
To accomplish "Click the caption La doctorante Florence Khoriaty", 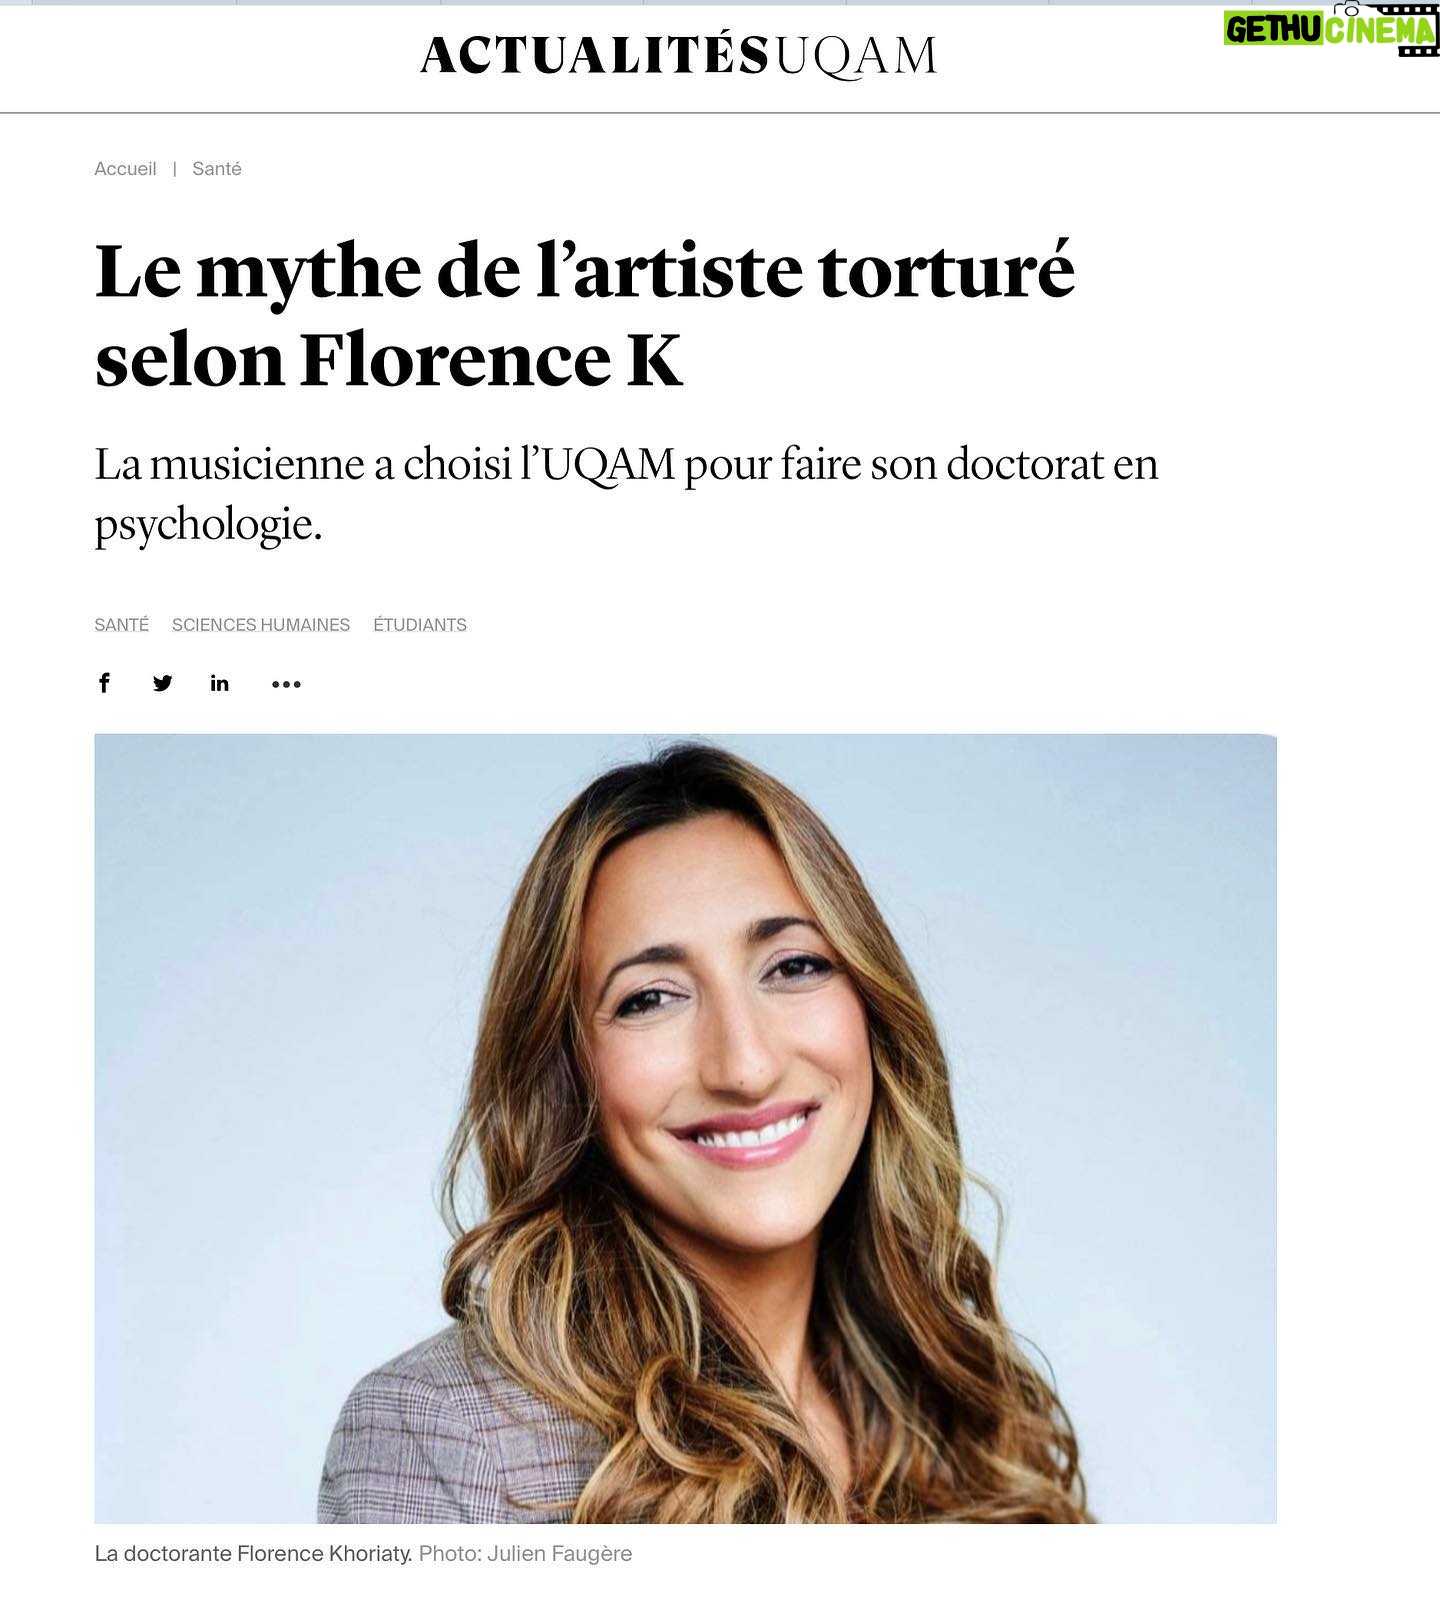I will pyautogui.click(x=253, y=1554).
